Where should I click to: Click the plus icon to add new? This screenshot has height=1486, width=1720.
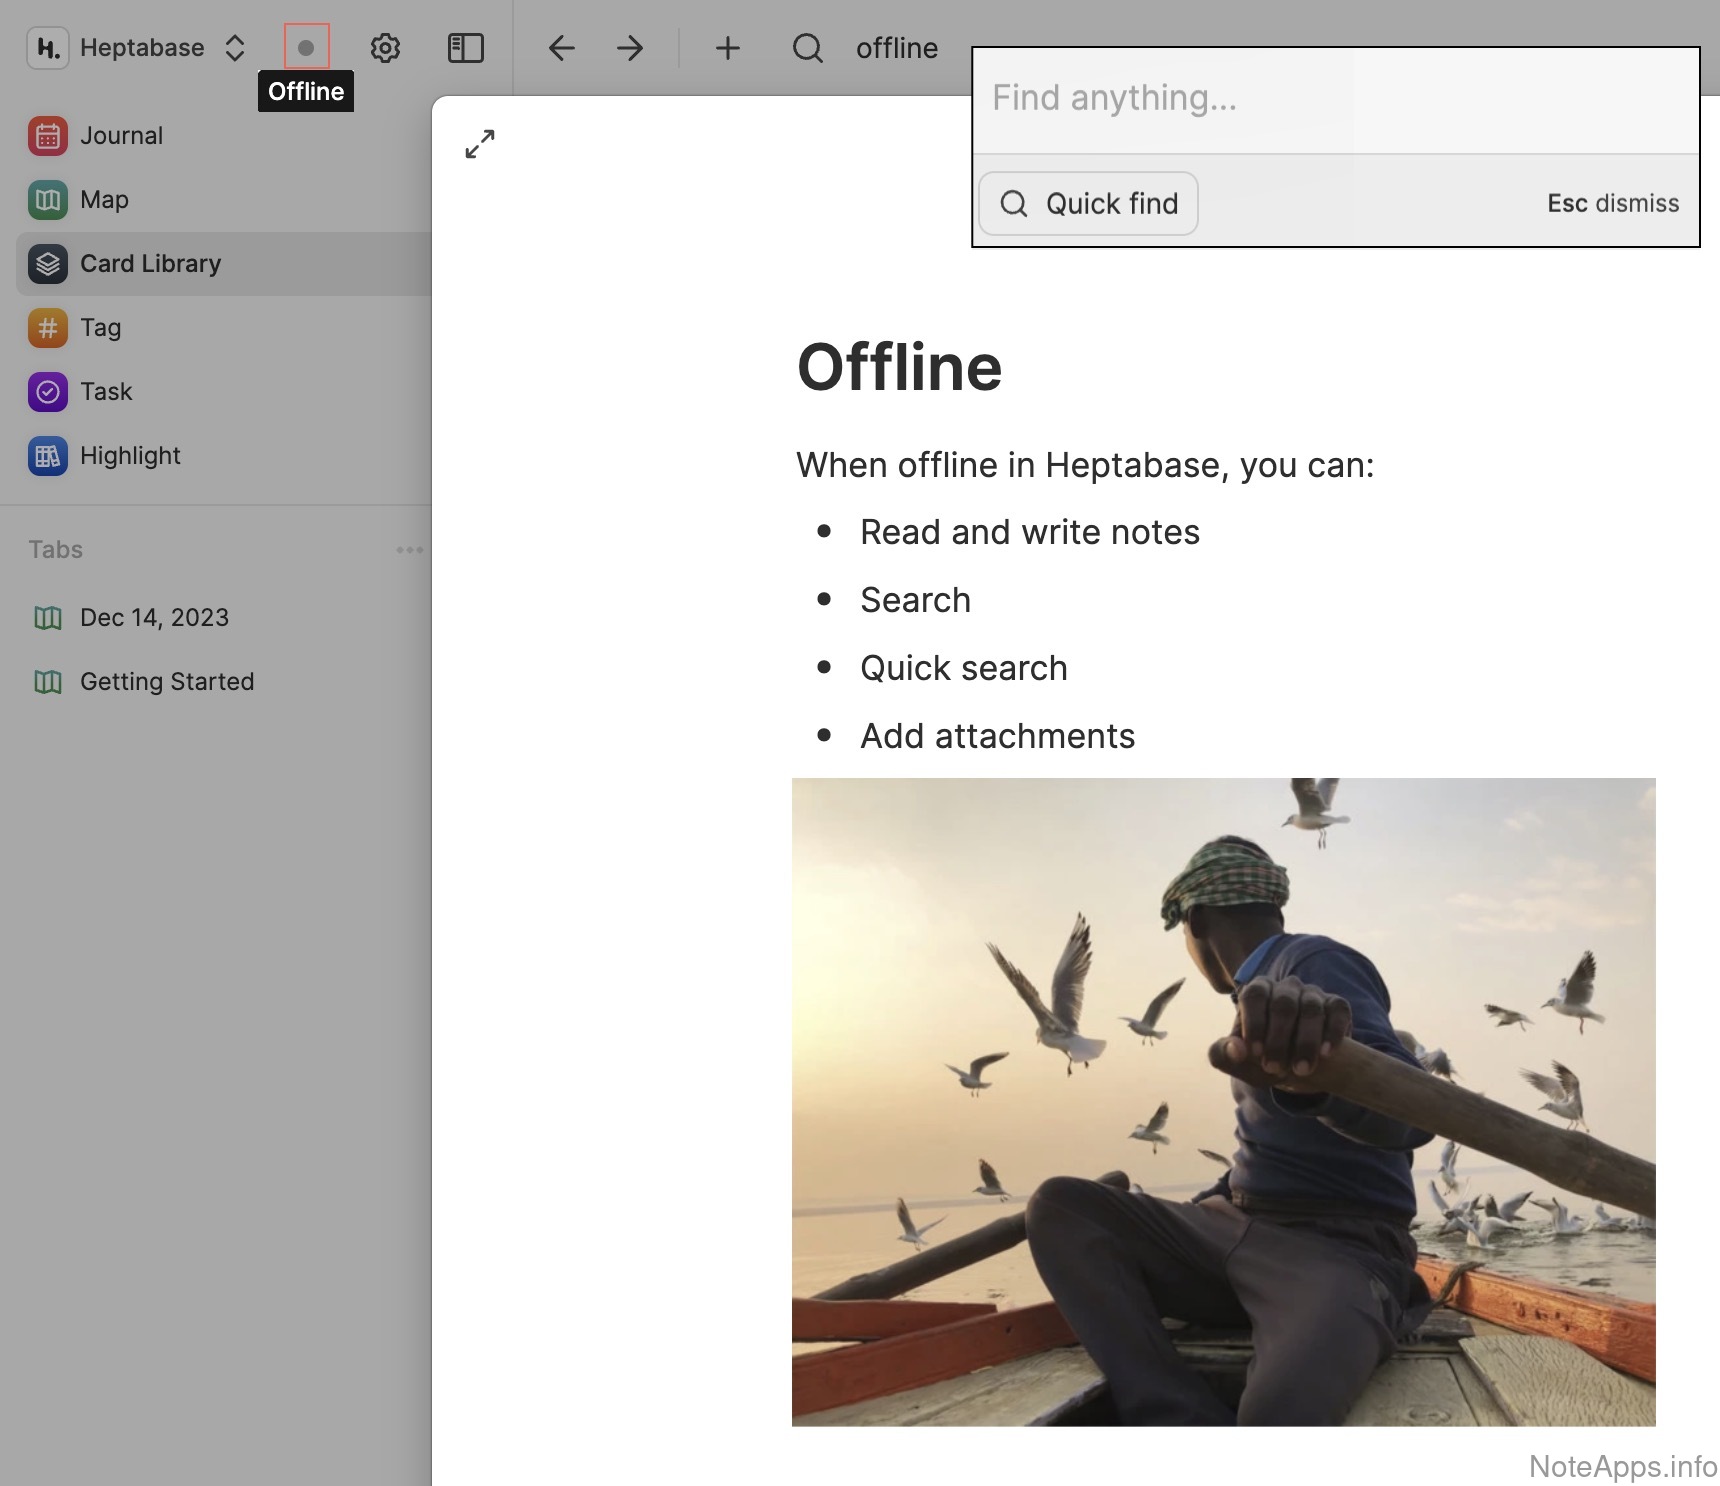727,47
